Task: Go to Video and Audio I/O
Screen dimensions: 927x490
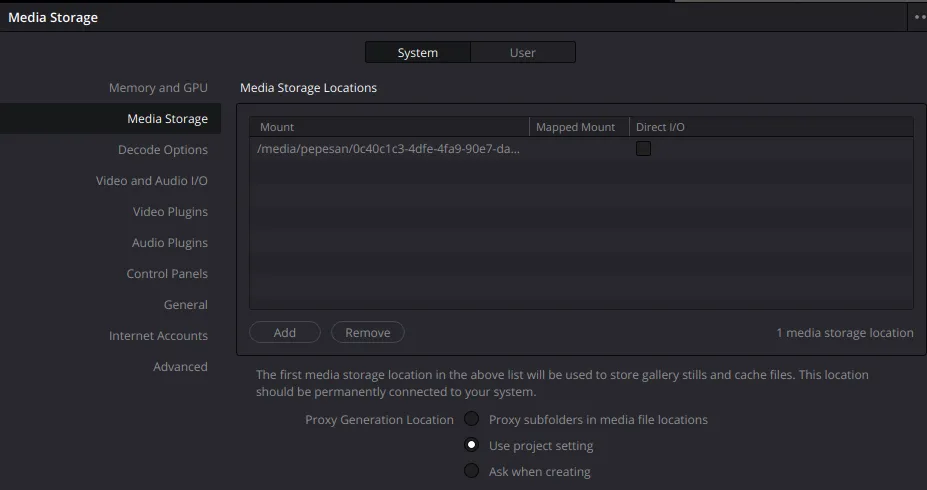Action: pyautogui.click(x=152, y=181)
